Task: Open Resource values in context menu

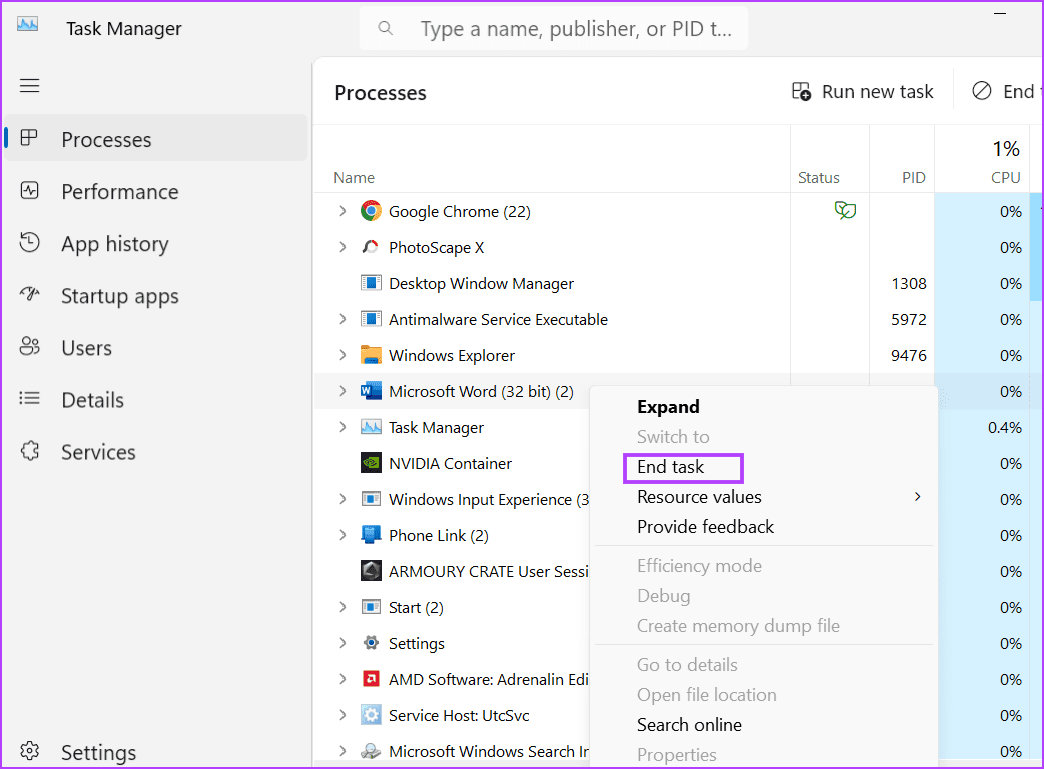Action: click(x=699, y=497)
